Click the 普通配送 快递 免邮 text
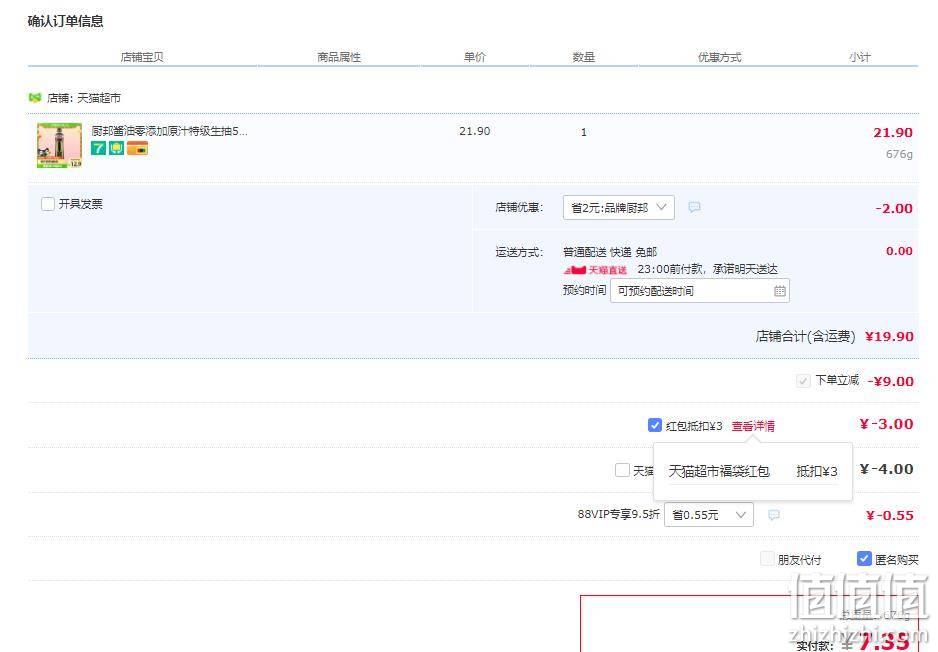 tap(610, 252)
